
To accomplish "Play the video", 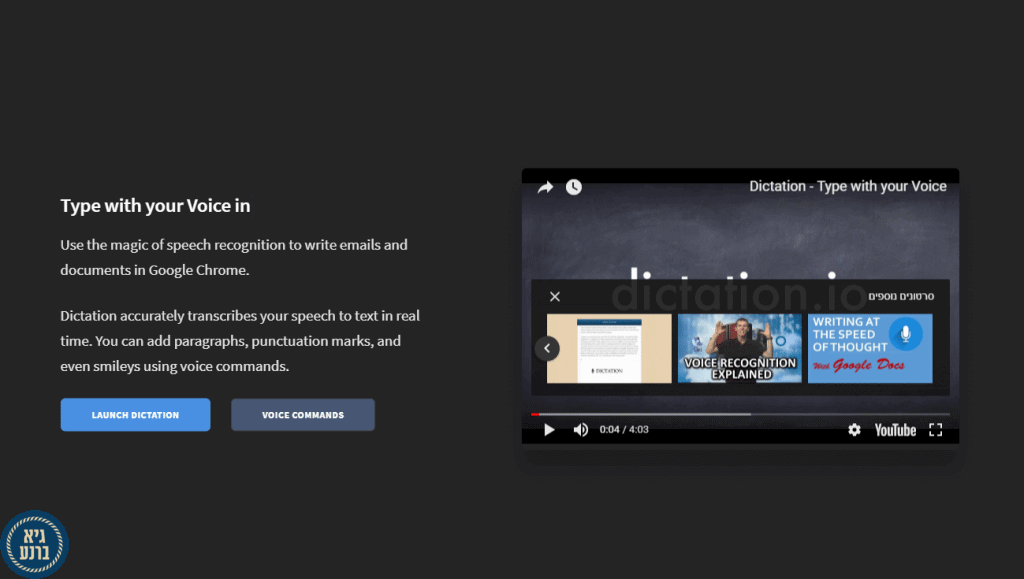I will coord(549,430).
